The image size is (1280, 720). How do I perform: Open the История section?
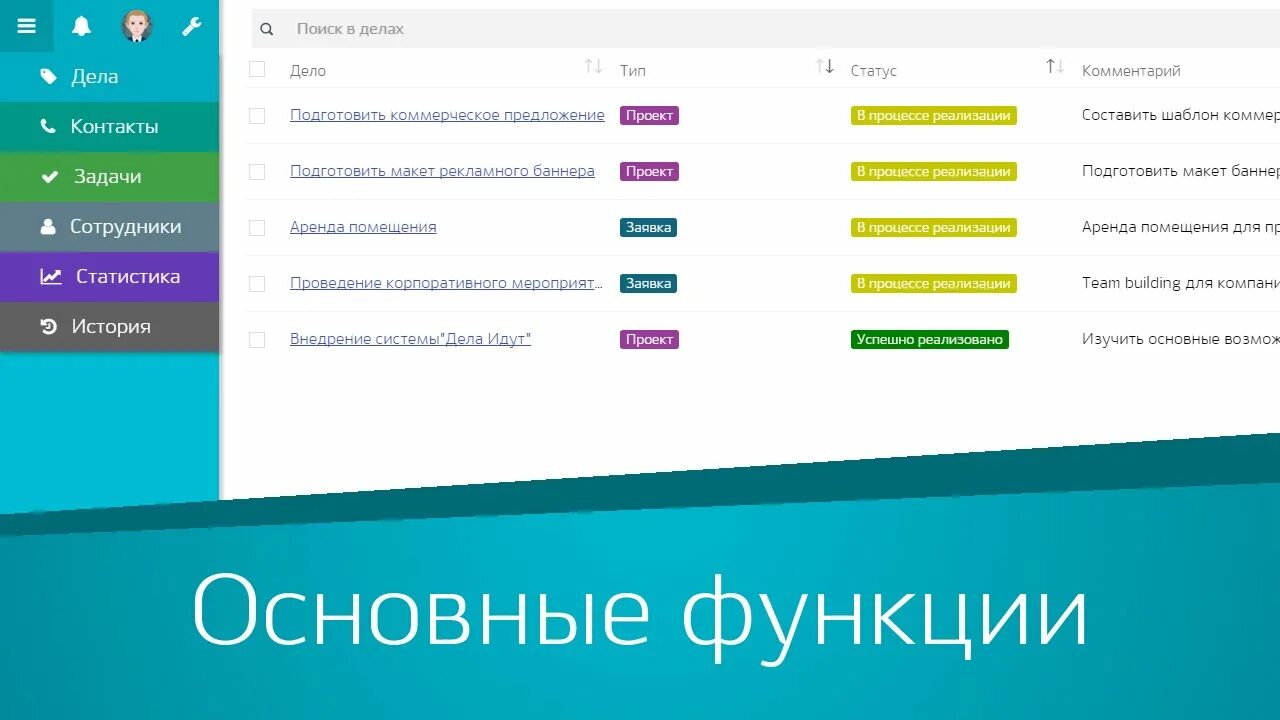coord(110,326)
